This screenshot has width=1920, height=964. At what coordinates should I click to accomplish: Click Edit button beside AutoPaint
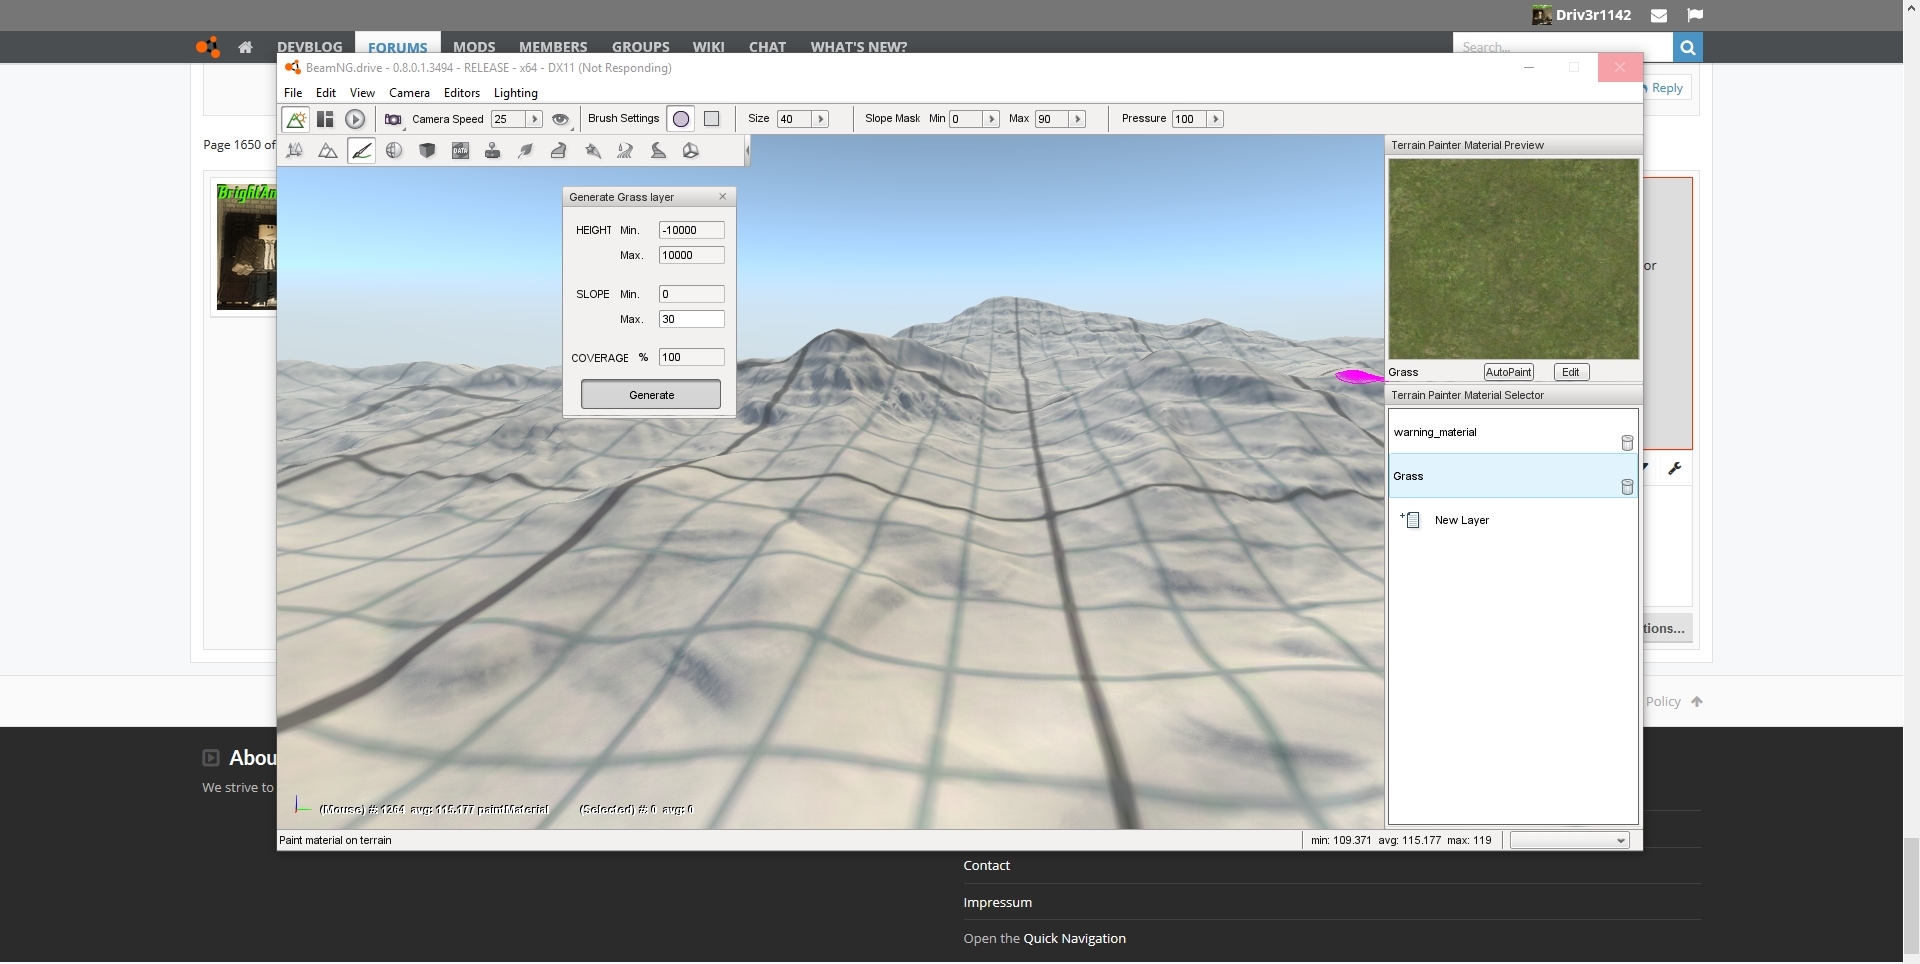coord(1571,372)
